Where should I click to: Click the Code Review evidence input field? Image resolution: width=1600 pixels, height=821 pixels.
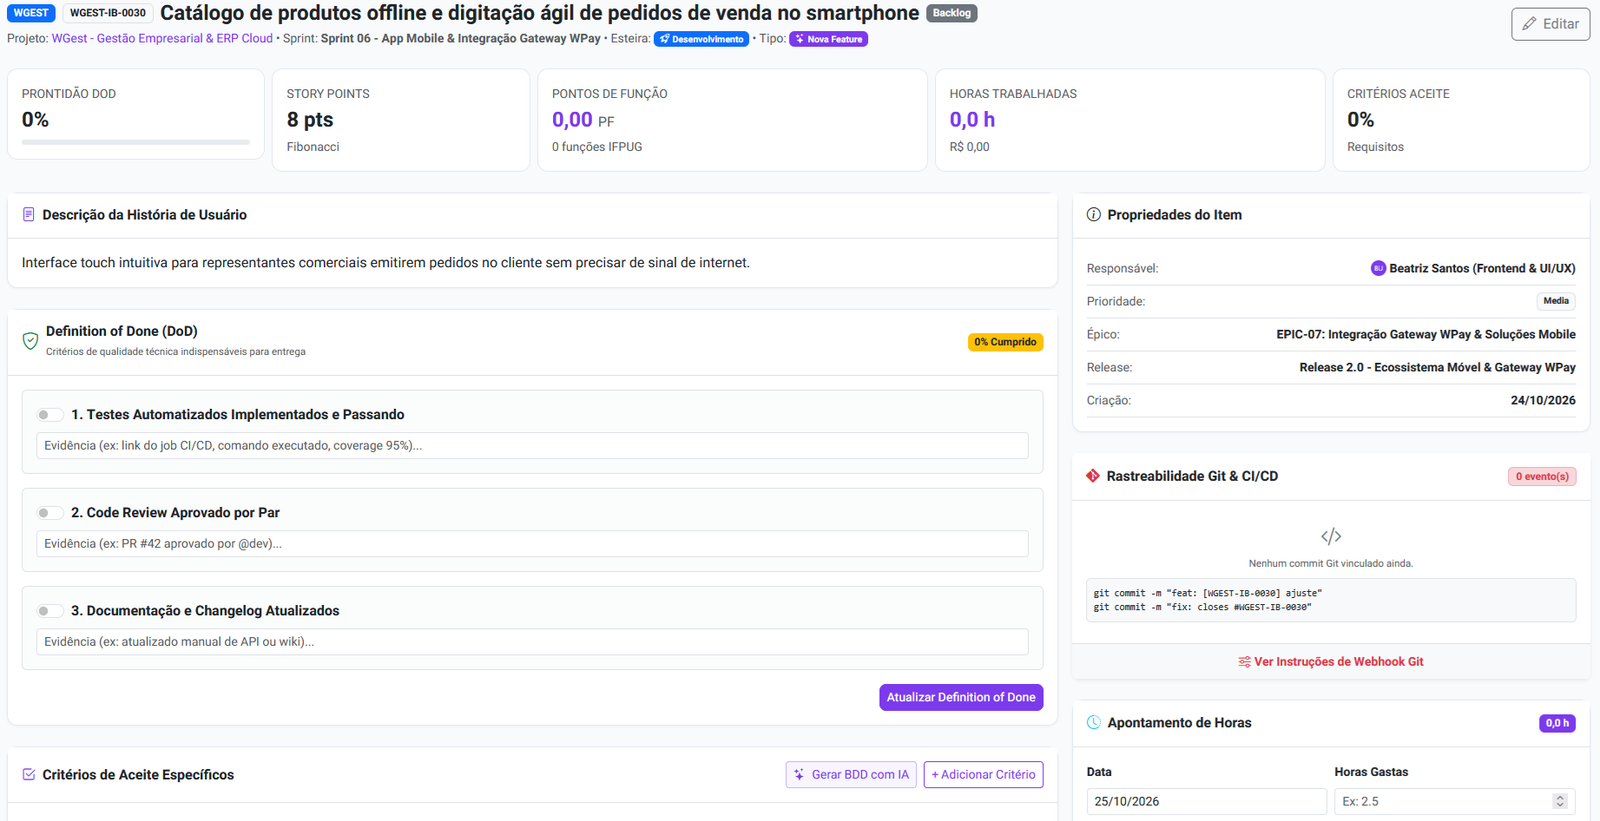pyautogui.click(x=532, y=544)
